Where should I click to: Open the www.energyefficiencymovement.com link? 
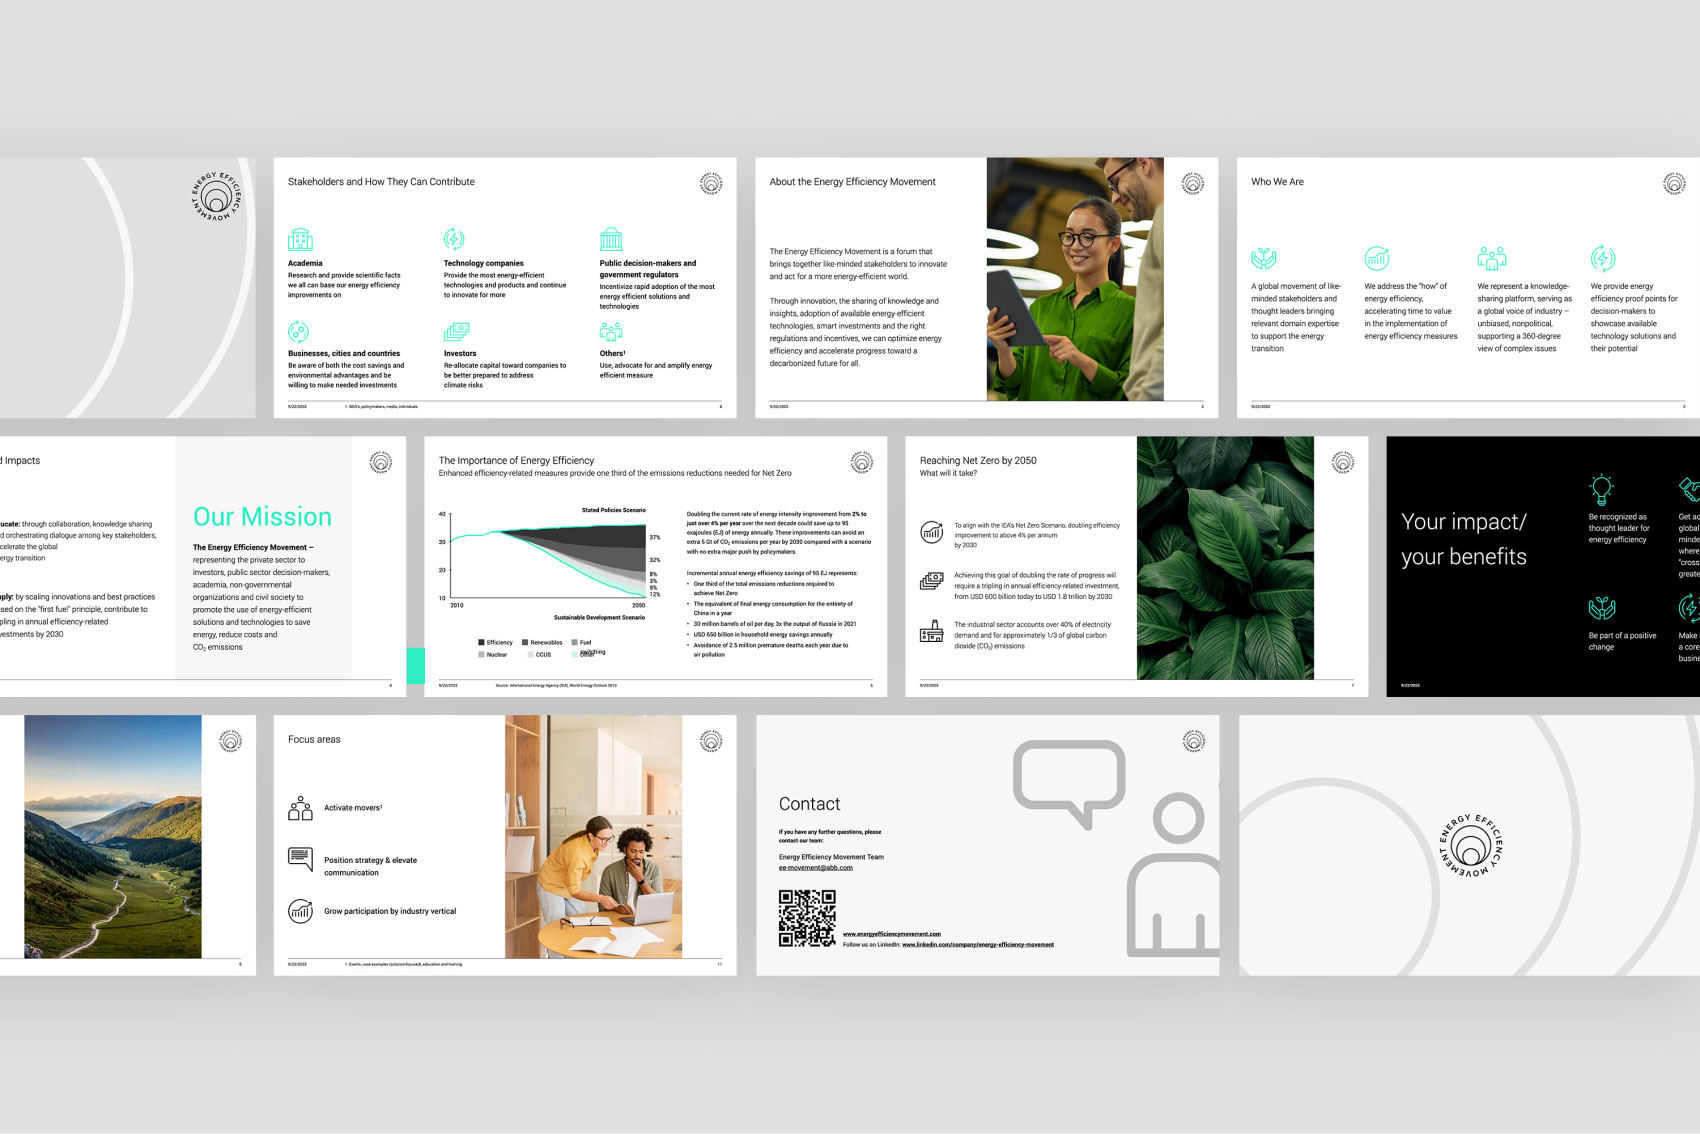pos(891,934)
